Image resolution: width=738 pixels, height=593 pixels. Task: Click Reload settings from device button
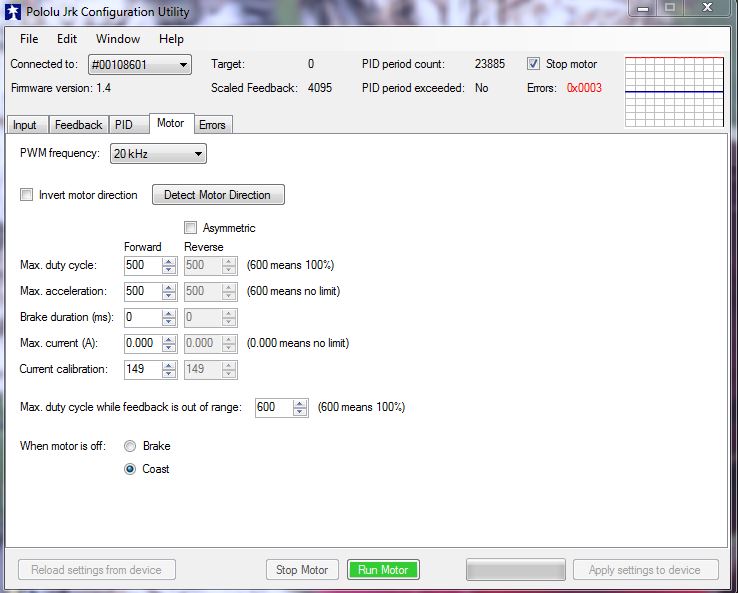[x=97, y=570]
